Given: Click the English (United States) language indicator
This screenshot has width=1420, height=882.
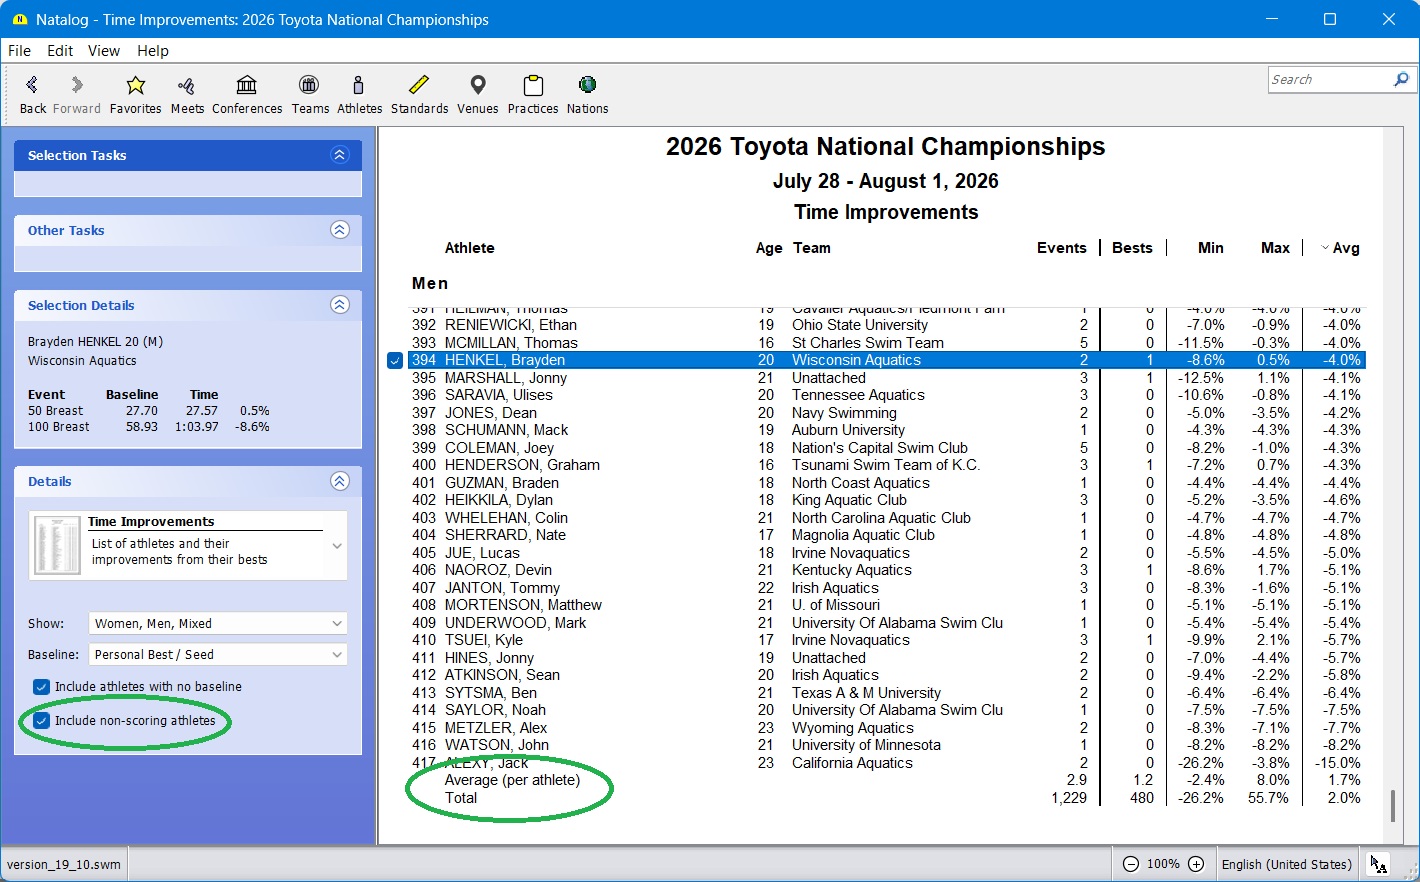Looking at the screenshot, I should pyautogui.click(x=1287, y=864).
